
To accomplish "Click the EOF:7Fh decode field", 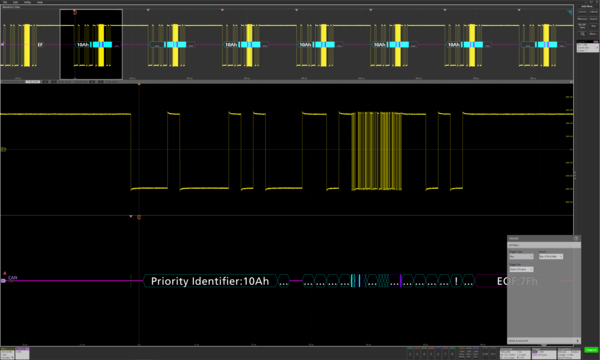I will 517,281.
